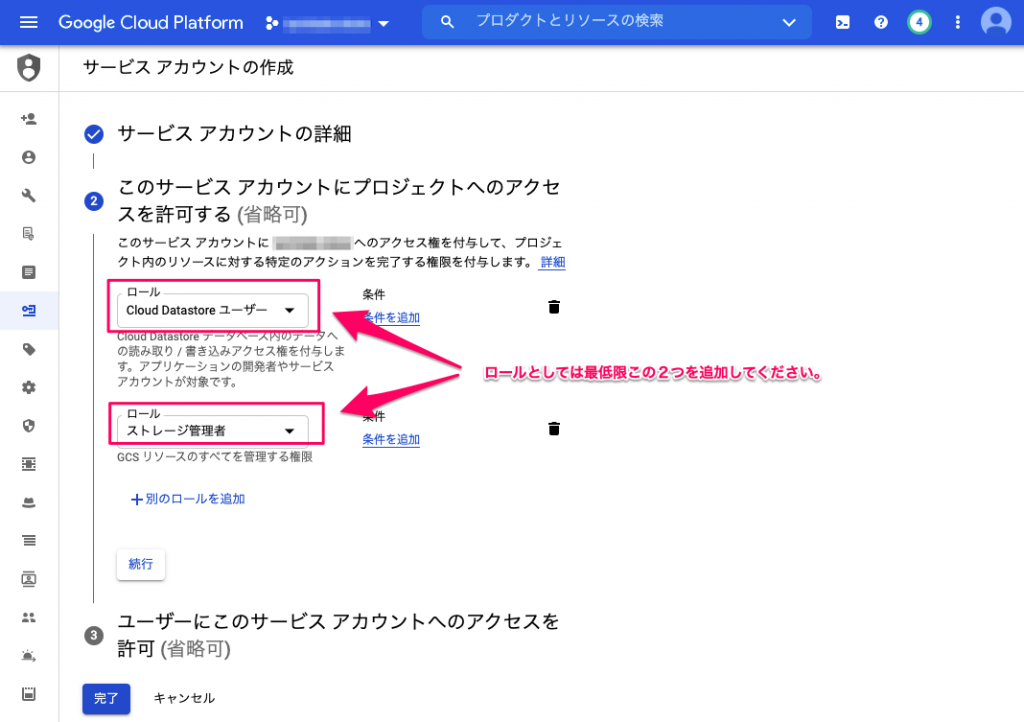Open IAM page via add-person sidebar icon
1024x722 pixels.
tap(29, 119)
